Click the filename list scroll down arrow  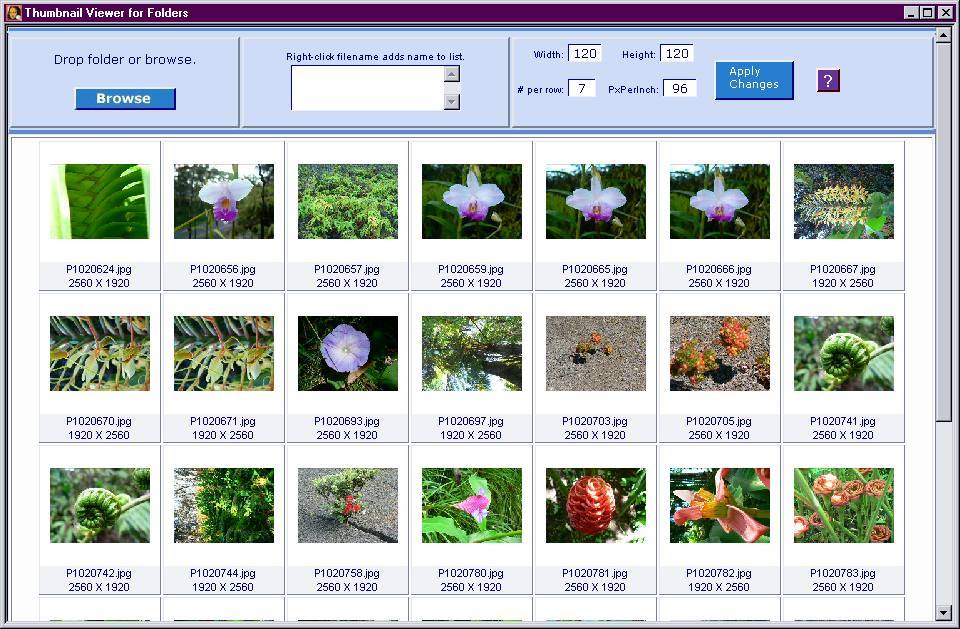[452, 102]
